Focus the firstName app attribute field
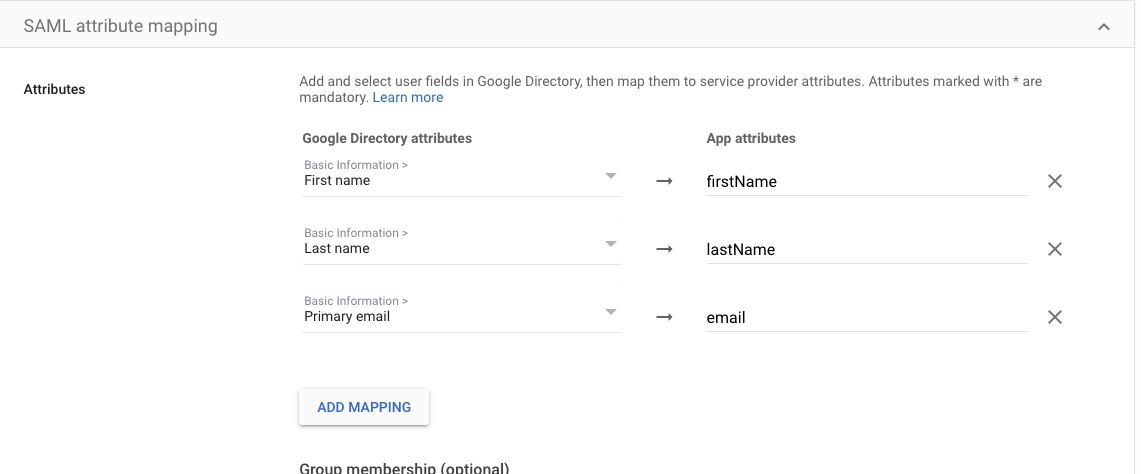The height and width of the screenshot is (474, 1141). click(865, 181)
